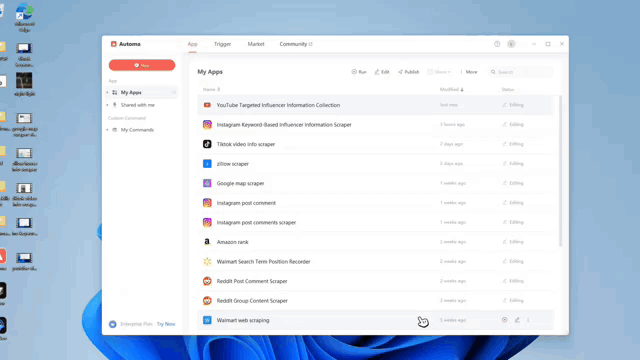Click the search magnifier icon
640x360 pixels.
493,72
